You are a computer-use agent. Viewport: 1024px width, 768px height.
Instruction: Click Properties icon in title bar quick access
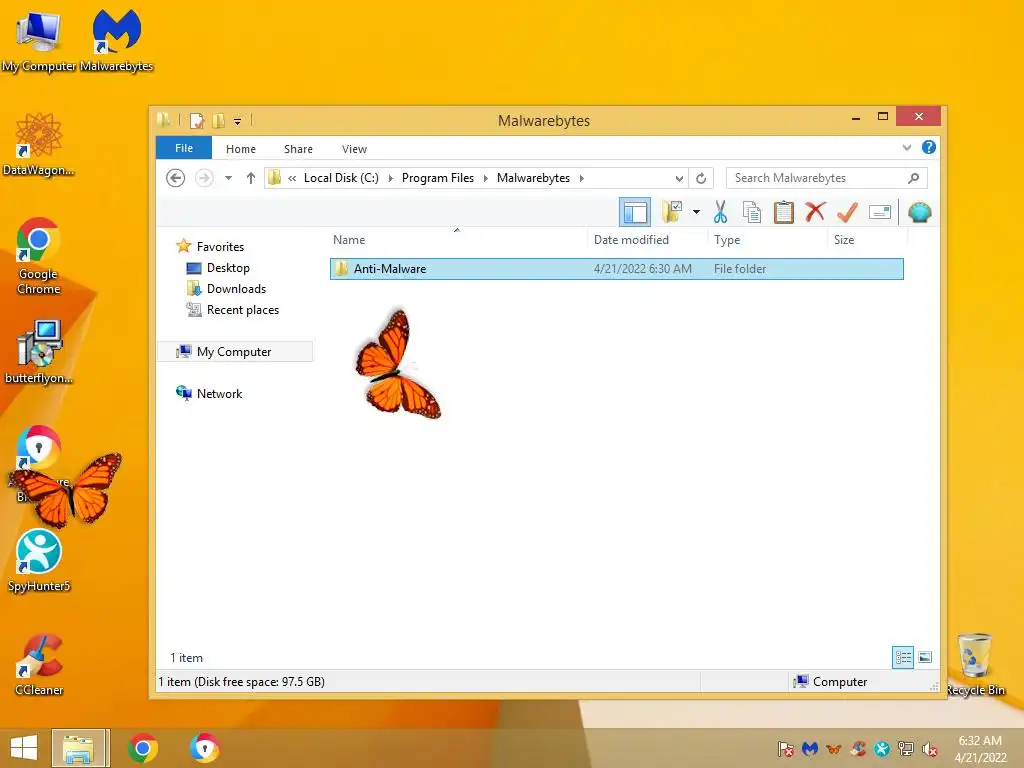point(197,121)
